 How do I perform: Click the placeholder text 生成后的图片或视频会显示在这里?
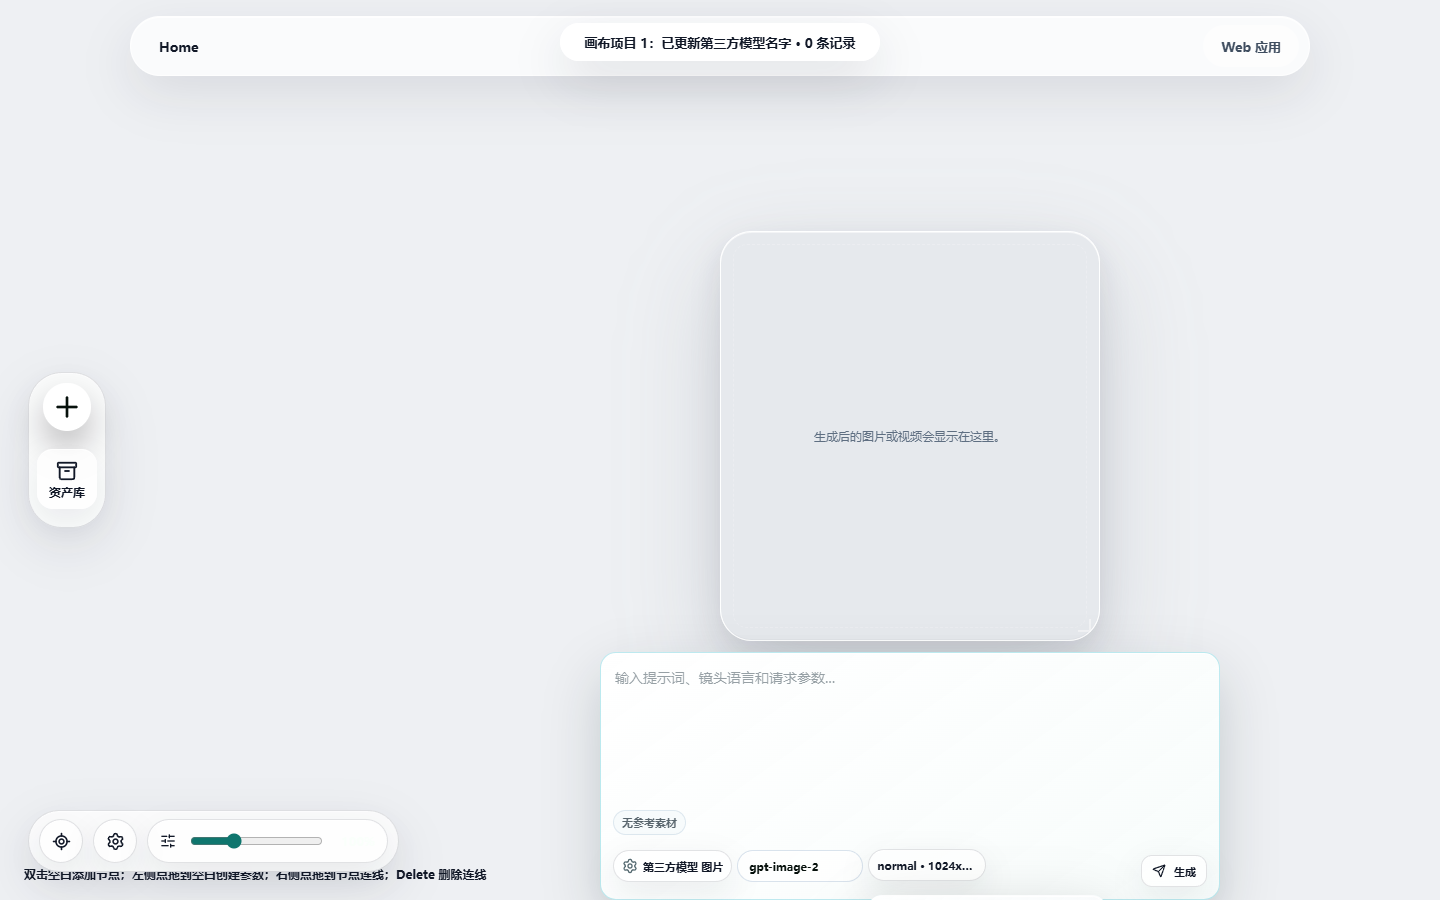pos(909,437)
